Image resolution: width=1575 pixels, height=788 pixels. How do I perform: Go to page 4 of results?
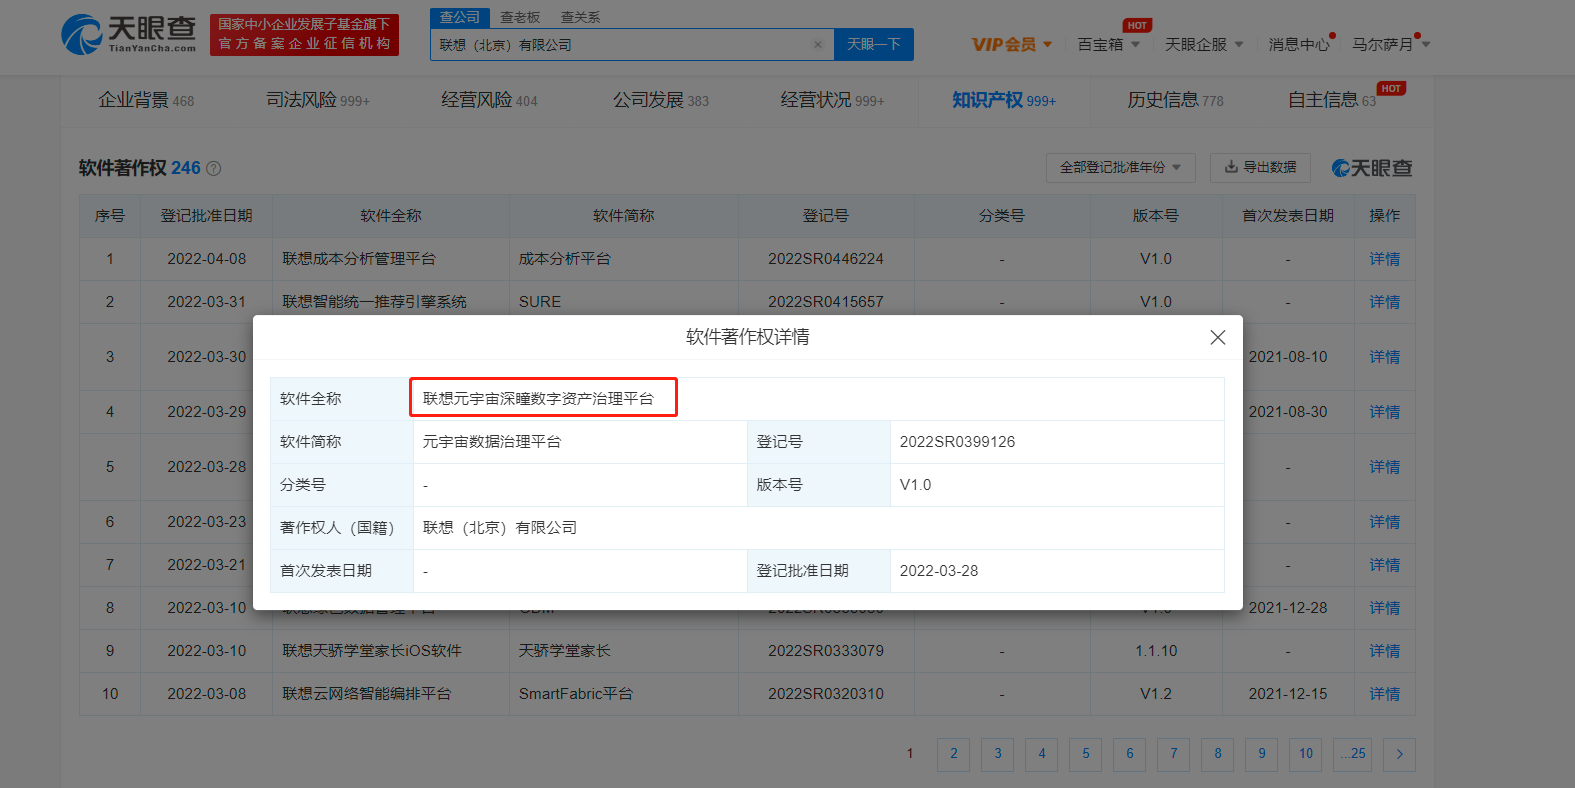click(x=1042, y=754)
